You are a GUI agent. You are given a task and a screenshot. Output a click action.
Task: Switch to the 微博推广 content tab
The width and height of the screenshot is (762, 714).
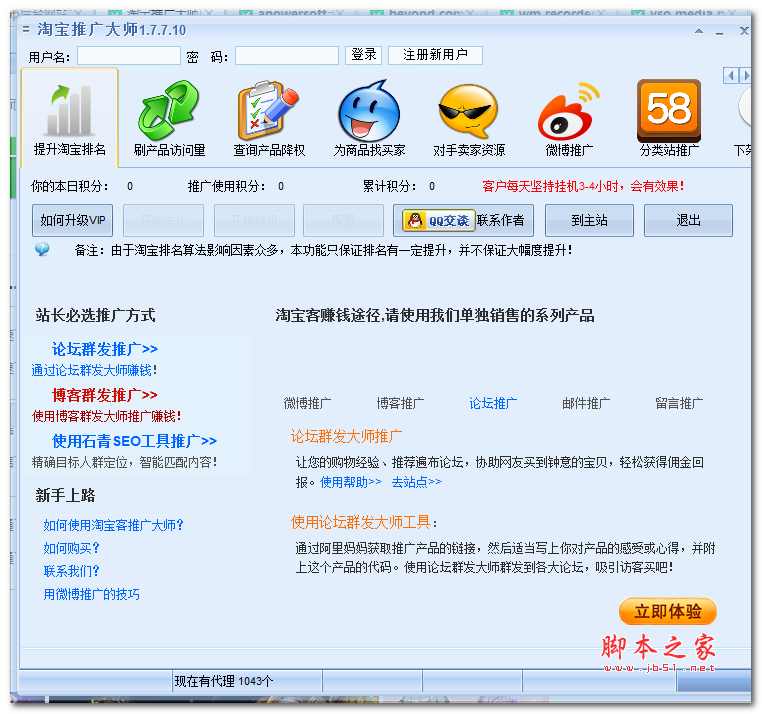[308, 403]
